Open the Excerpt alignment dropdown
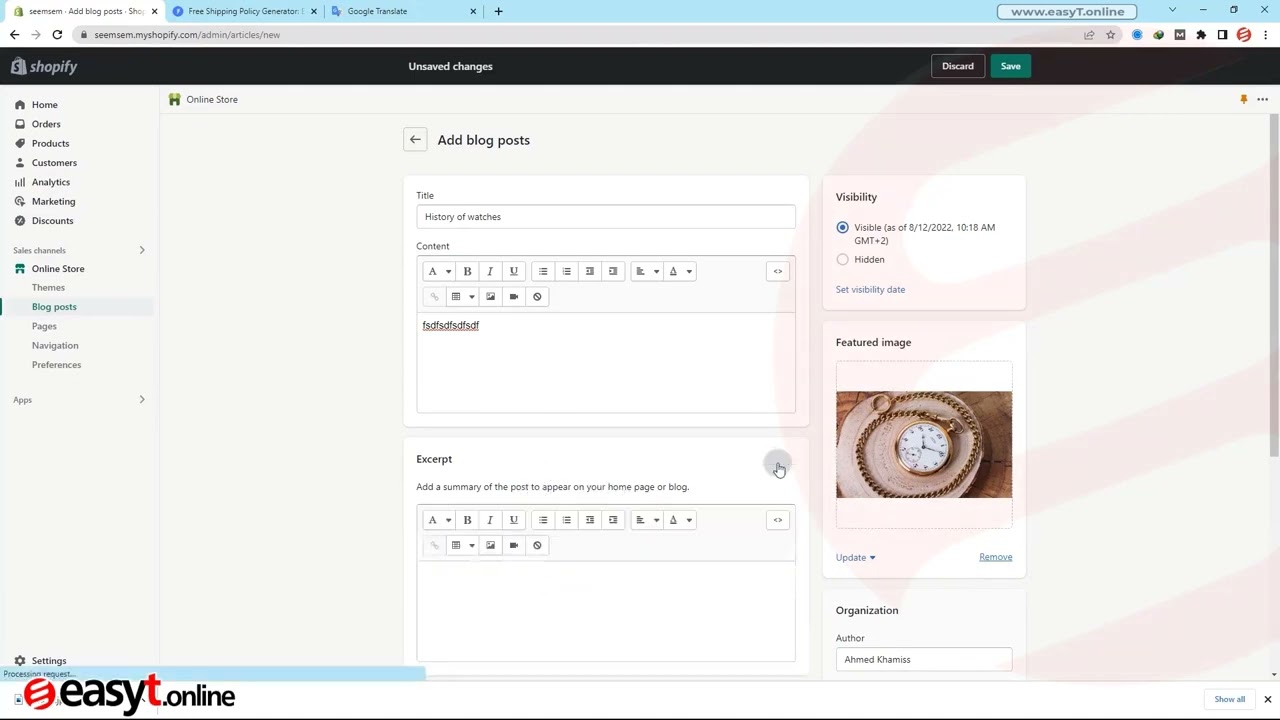Screen dimensions: 1280x720 [x=647, y=520]
